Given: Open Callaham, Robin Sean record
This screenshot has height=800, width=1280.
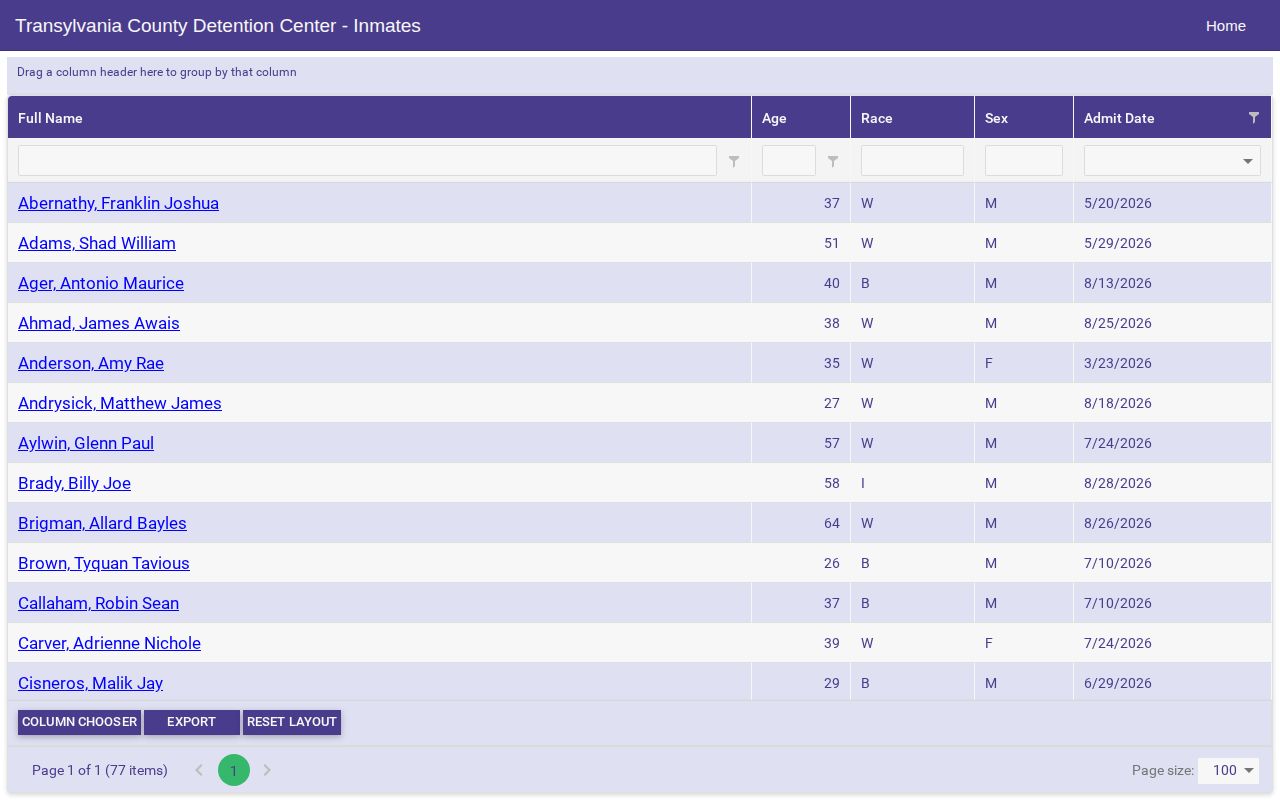Looking at the screenshot, I should click(x=98, y=603).
